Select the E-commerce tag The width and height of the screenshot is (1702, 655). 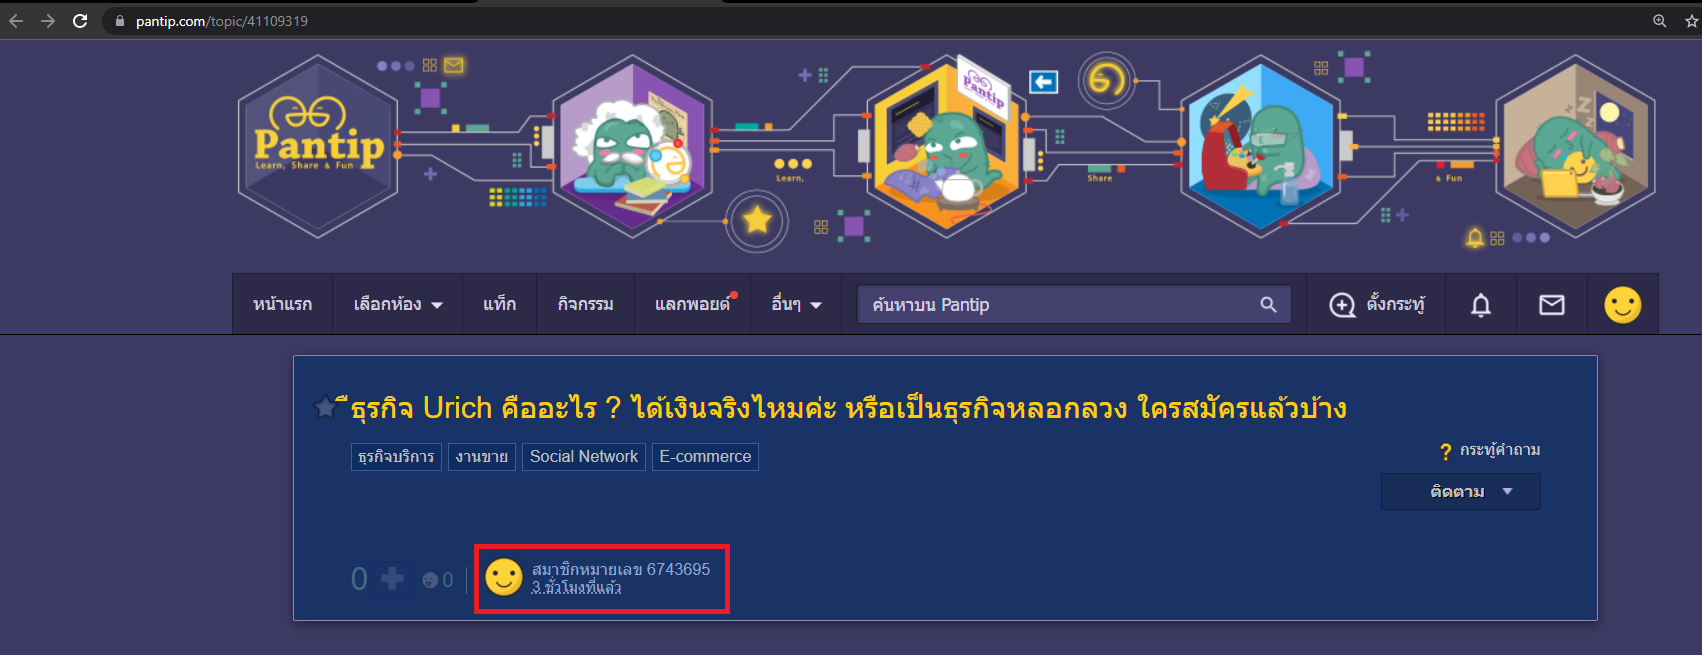pos(705,457)
